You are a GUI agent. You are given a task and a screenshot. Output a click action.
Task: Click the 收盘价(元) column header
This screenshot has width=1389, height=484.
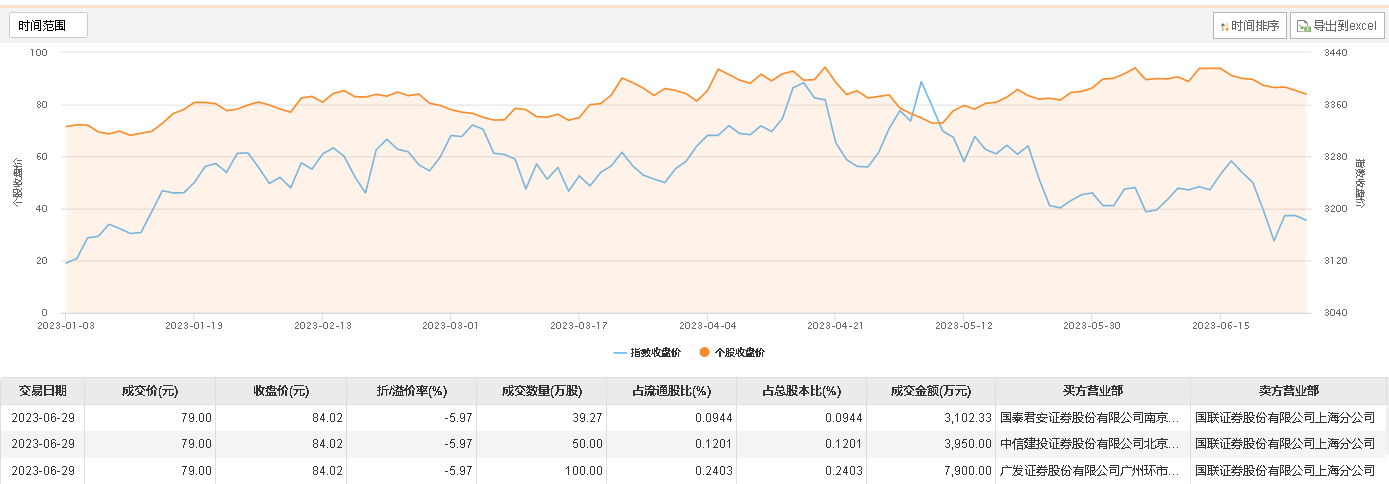[x=280, y=391]
